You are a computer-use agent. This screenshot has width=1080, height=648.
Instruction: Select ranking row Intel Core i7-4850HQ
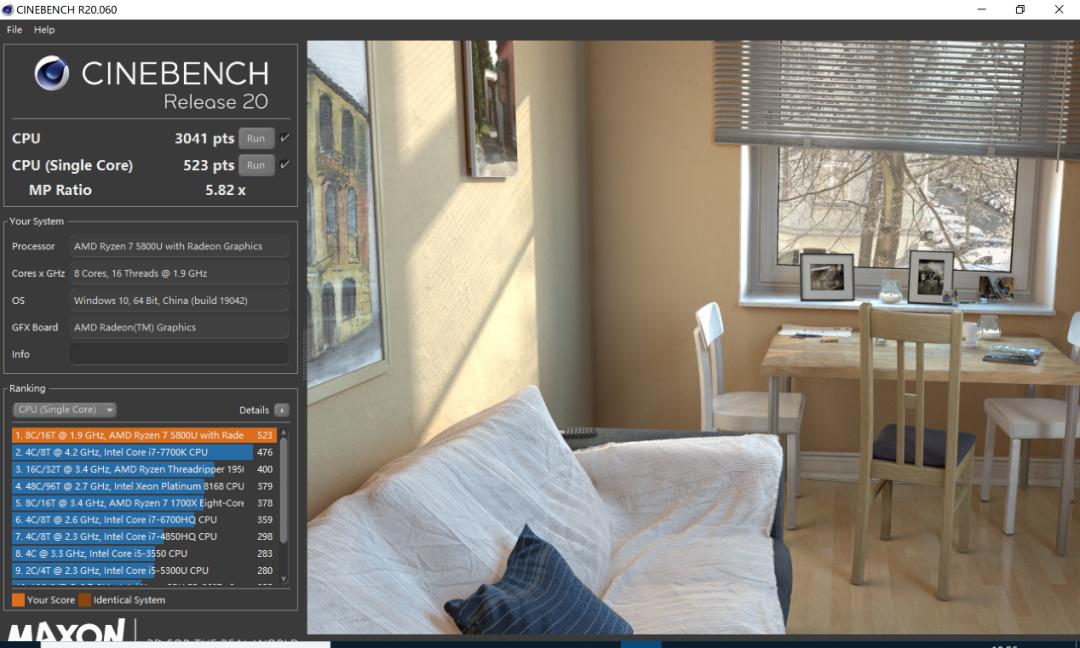(x=144, y=536)
